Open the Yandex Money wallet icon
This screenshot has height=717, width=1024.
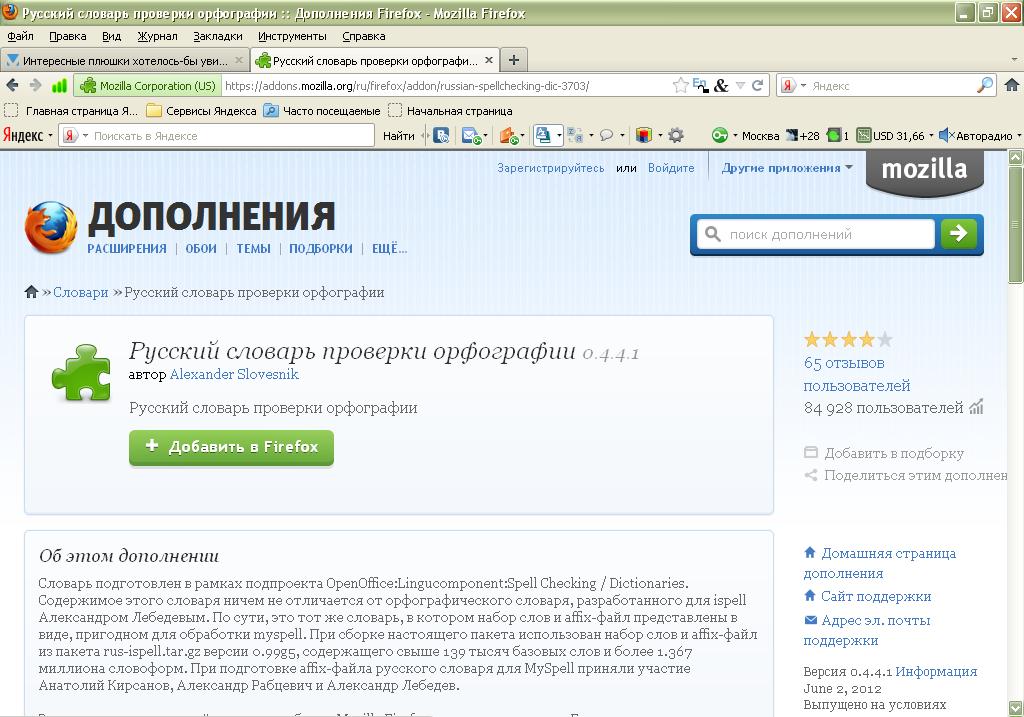click(508, 135)
